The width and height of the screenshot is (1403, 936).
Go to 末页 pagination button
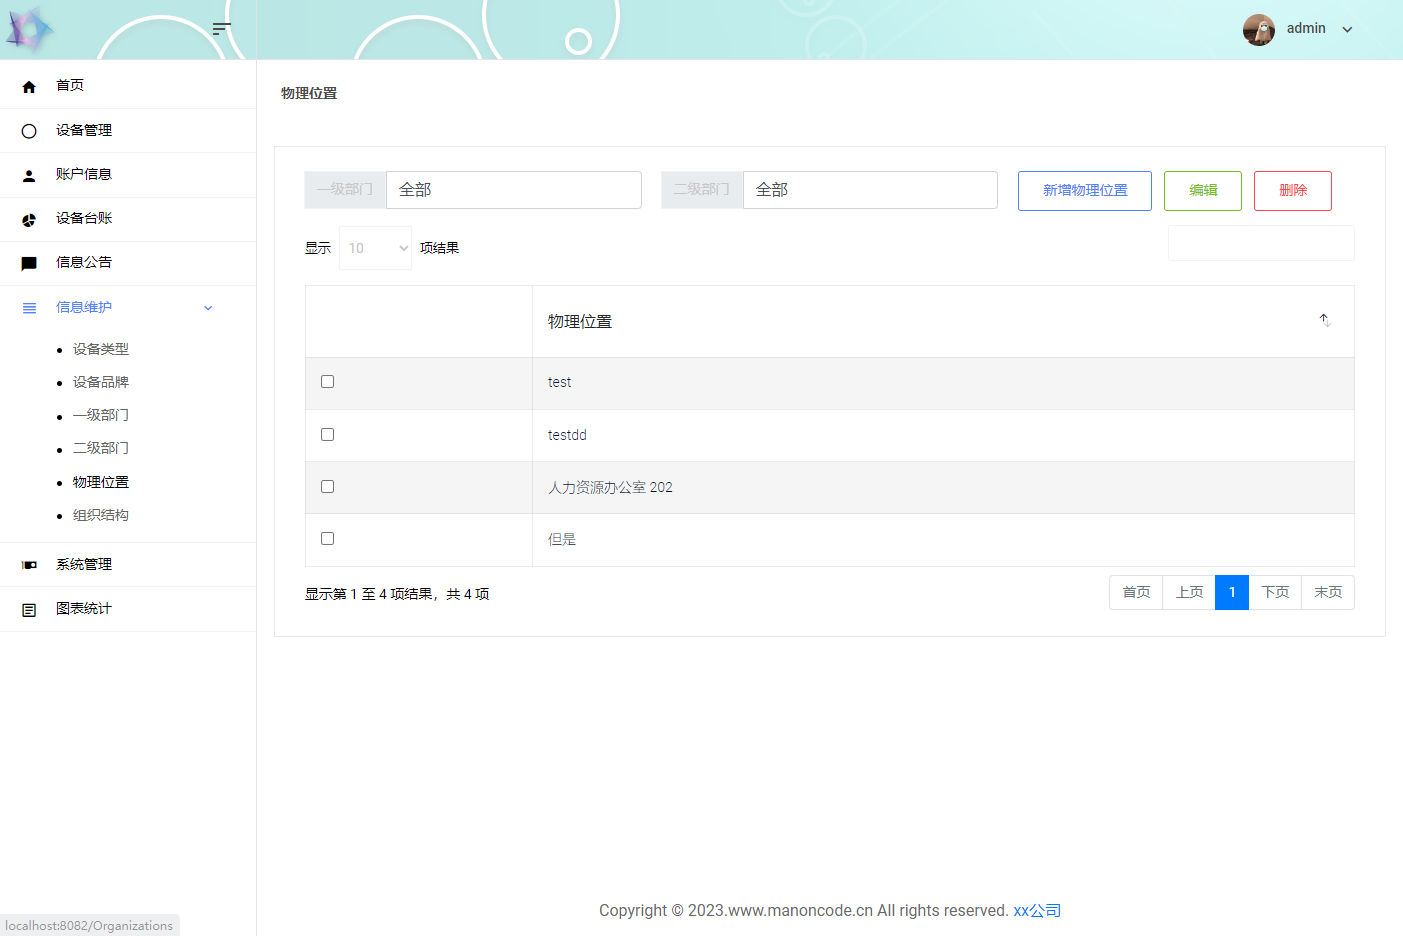coord(1328,592)
